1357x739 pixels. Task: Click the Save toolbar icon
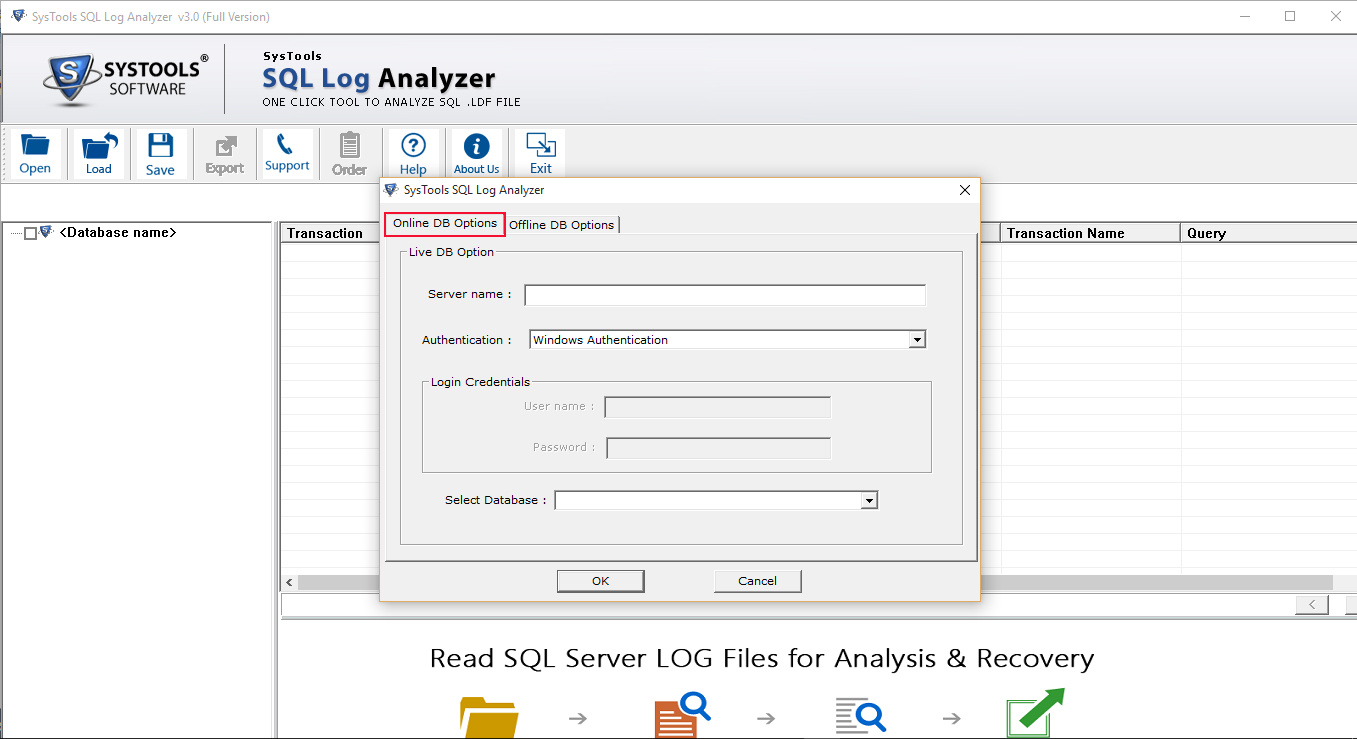[160, 154]
